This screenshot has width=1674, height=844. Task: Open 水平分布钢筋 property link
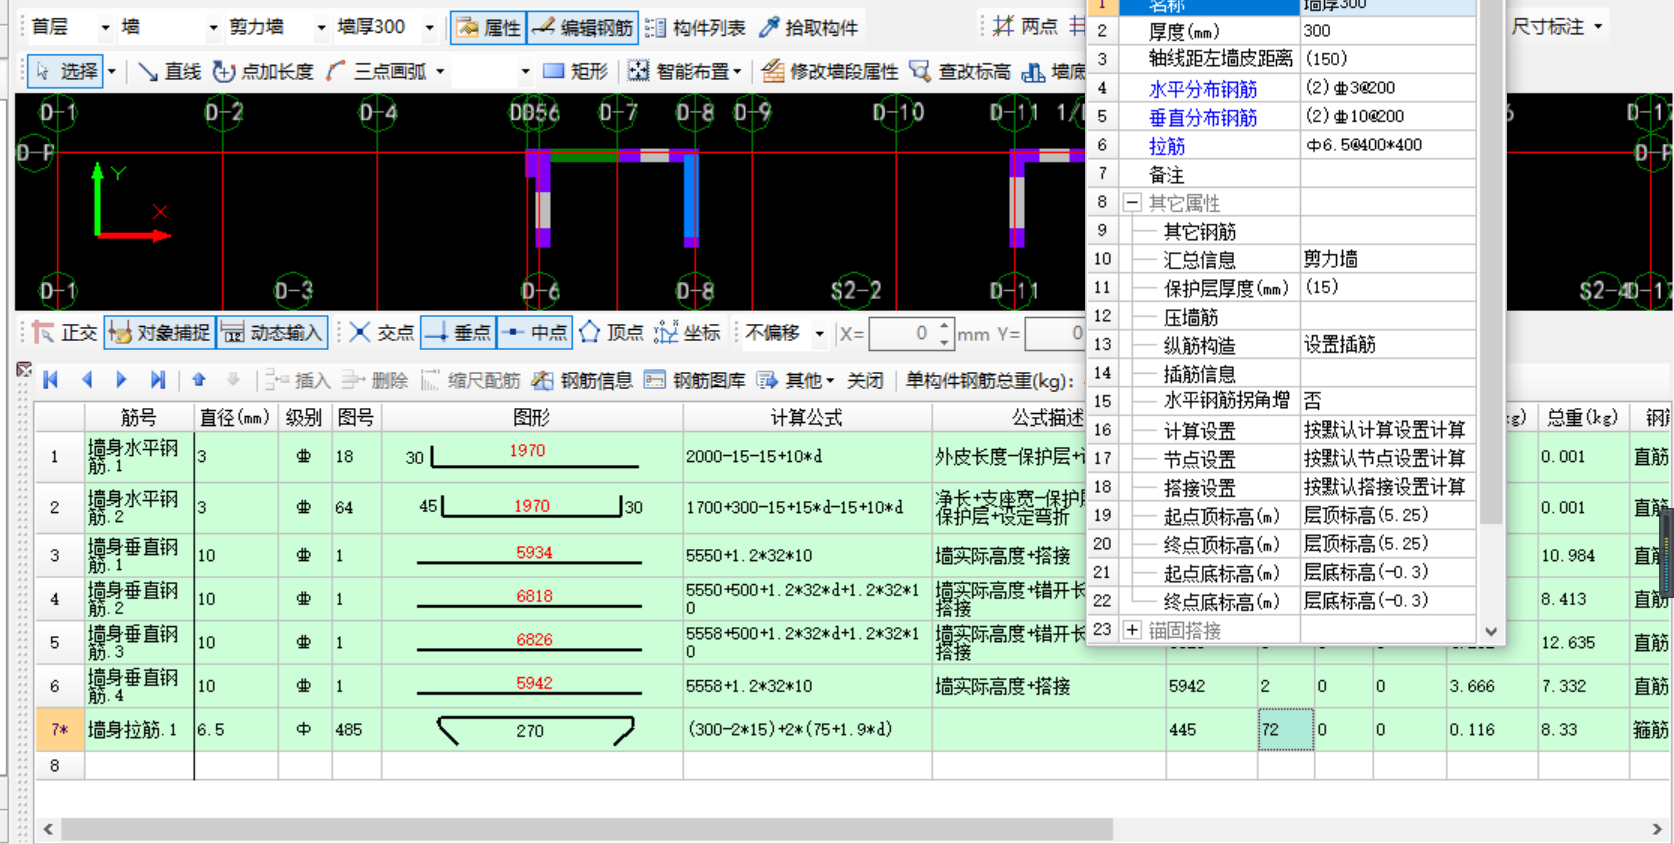pos(1203,89)
